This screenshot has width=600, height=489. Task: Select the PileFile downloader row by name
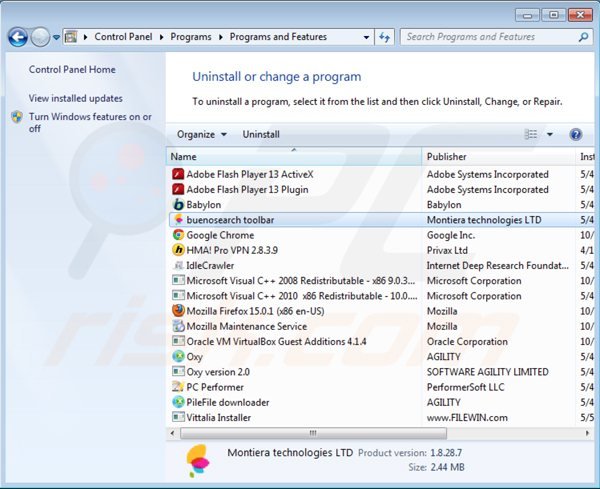[x=228, y=402]
